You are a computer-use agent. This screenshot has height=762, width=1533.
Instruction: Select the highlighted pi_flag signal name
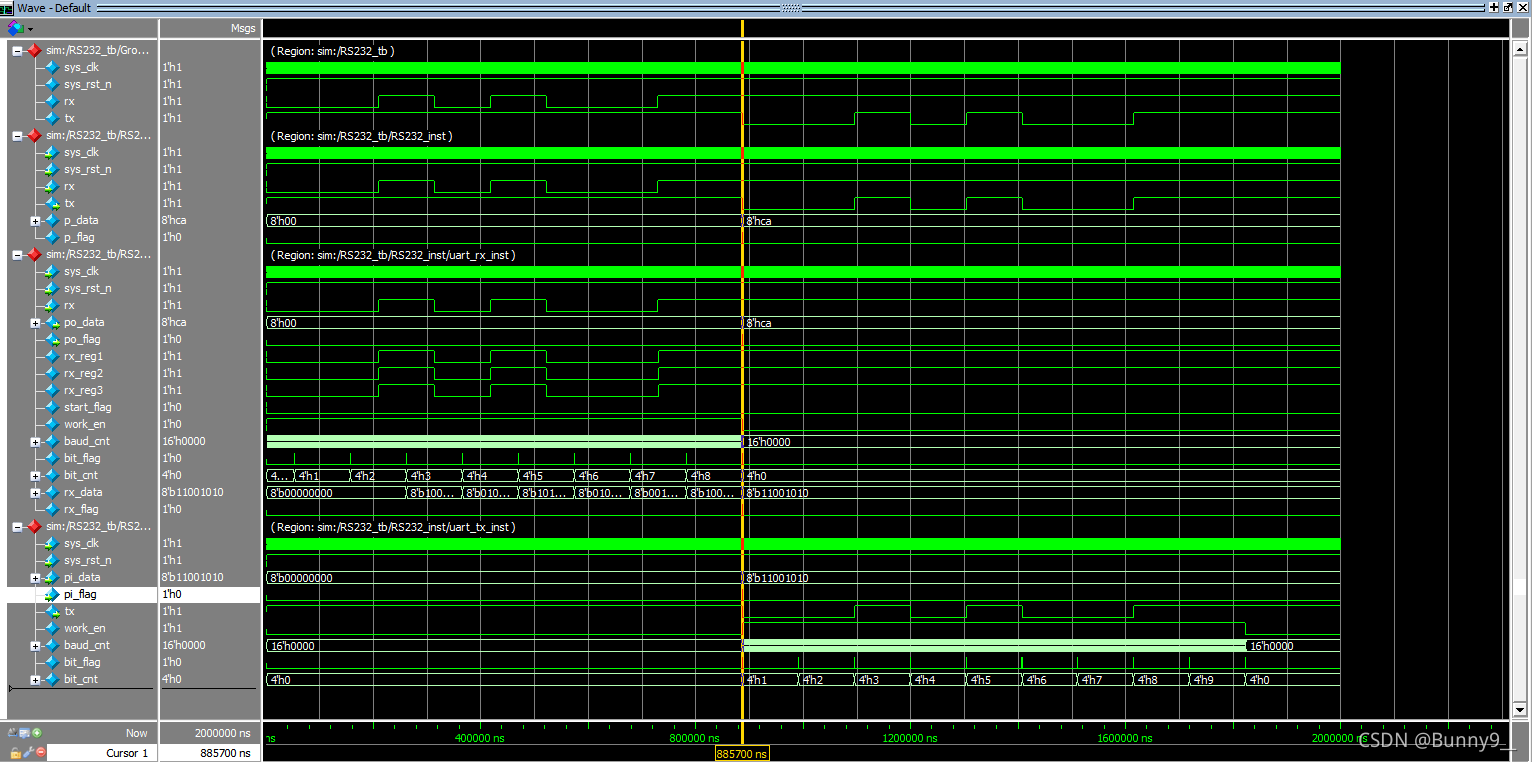coord(80,594)
